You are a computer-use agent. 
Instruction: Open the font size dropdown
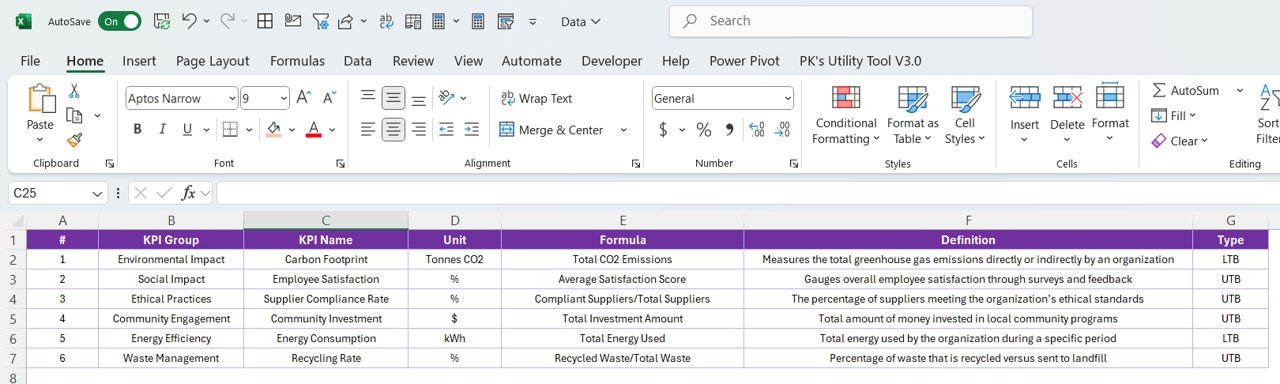tap(283, 98)
